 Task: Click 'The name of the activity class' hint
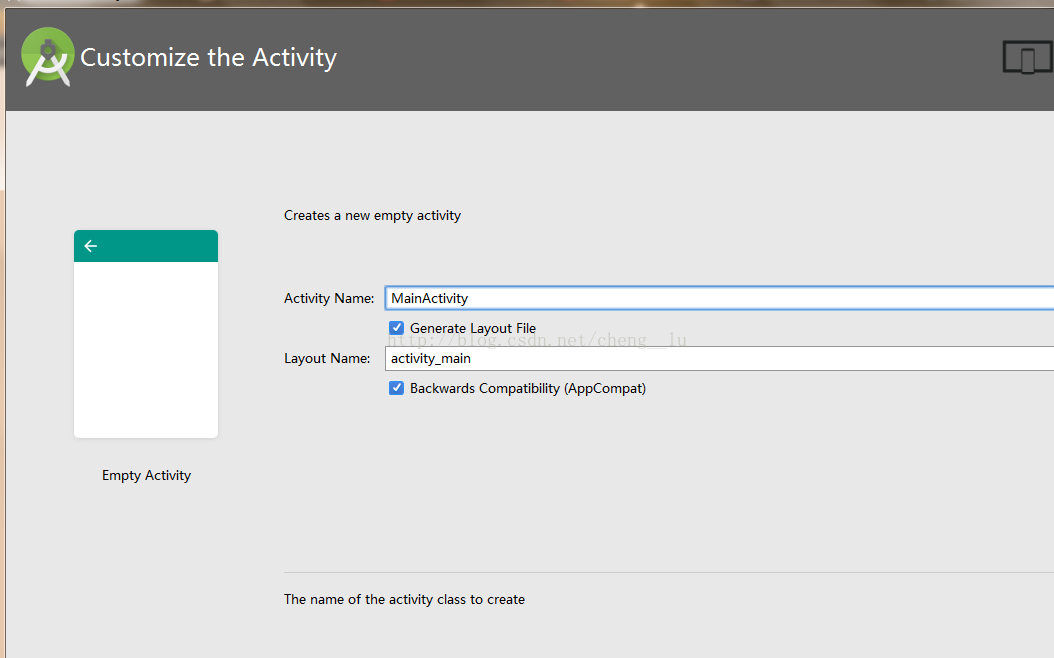point(404,599)
